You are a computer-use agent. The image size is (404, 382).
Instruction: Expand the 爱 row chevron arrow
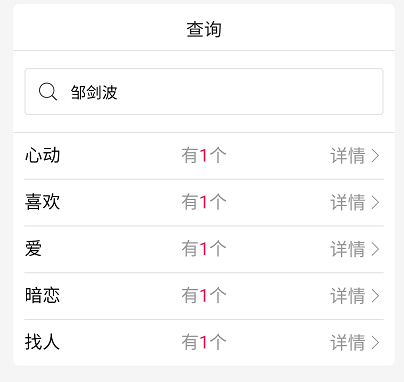(376, 249)
